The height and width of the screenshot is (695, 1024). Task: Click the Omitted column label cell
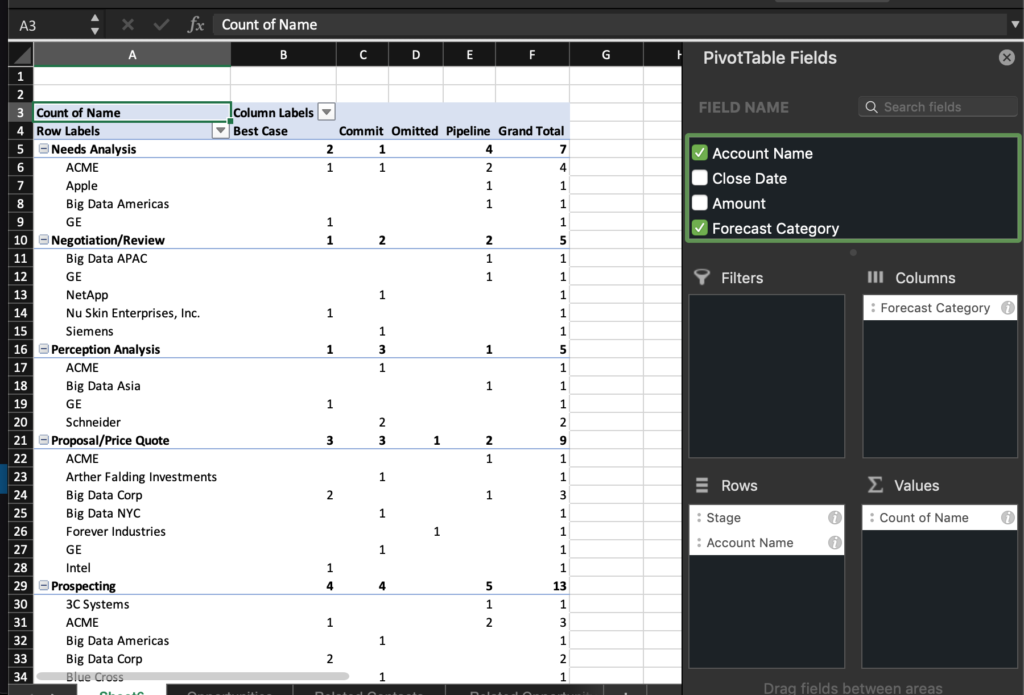[x=415, y=131]
